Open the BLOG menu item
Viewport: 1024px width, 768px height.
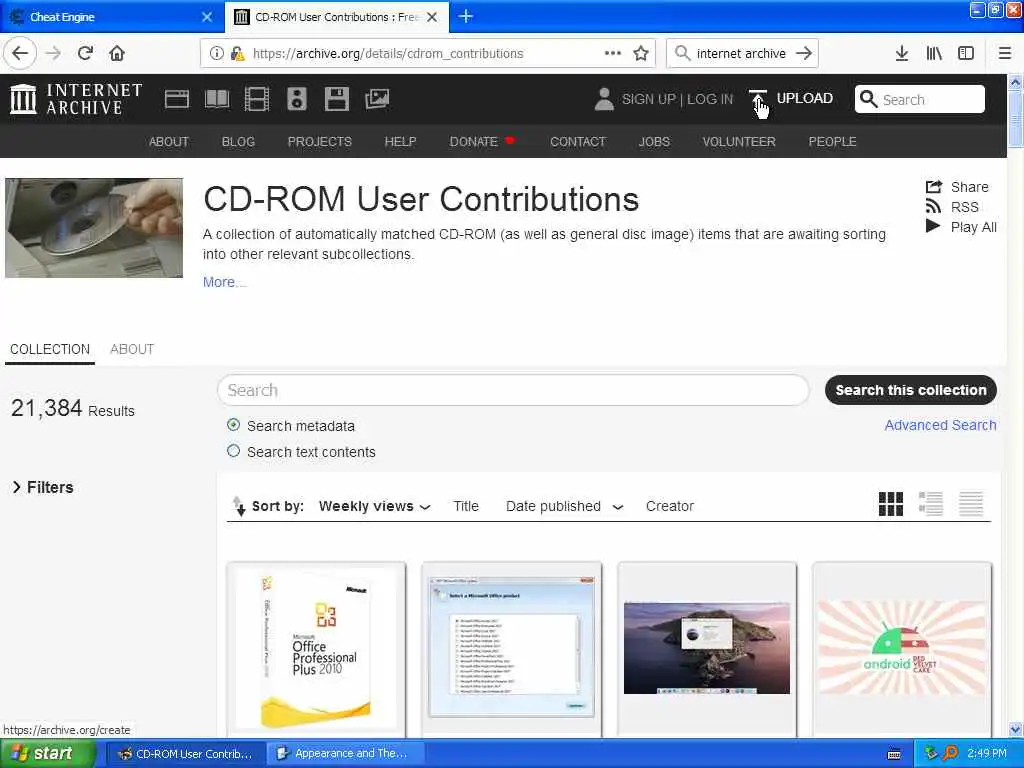tap(238, 142)
